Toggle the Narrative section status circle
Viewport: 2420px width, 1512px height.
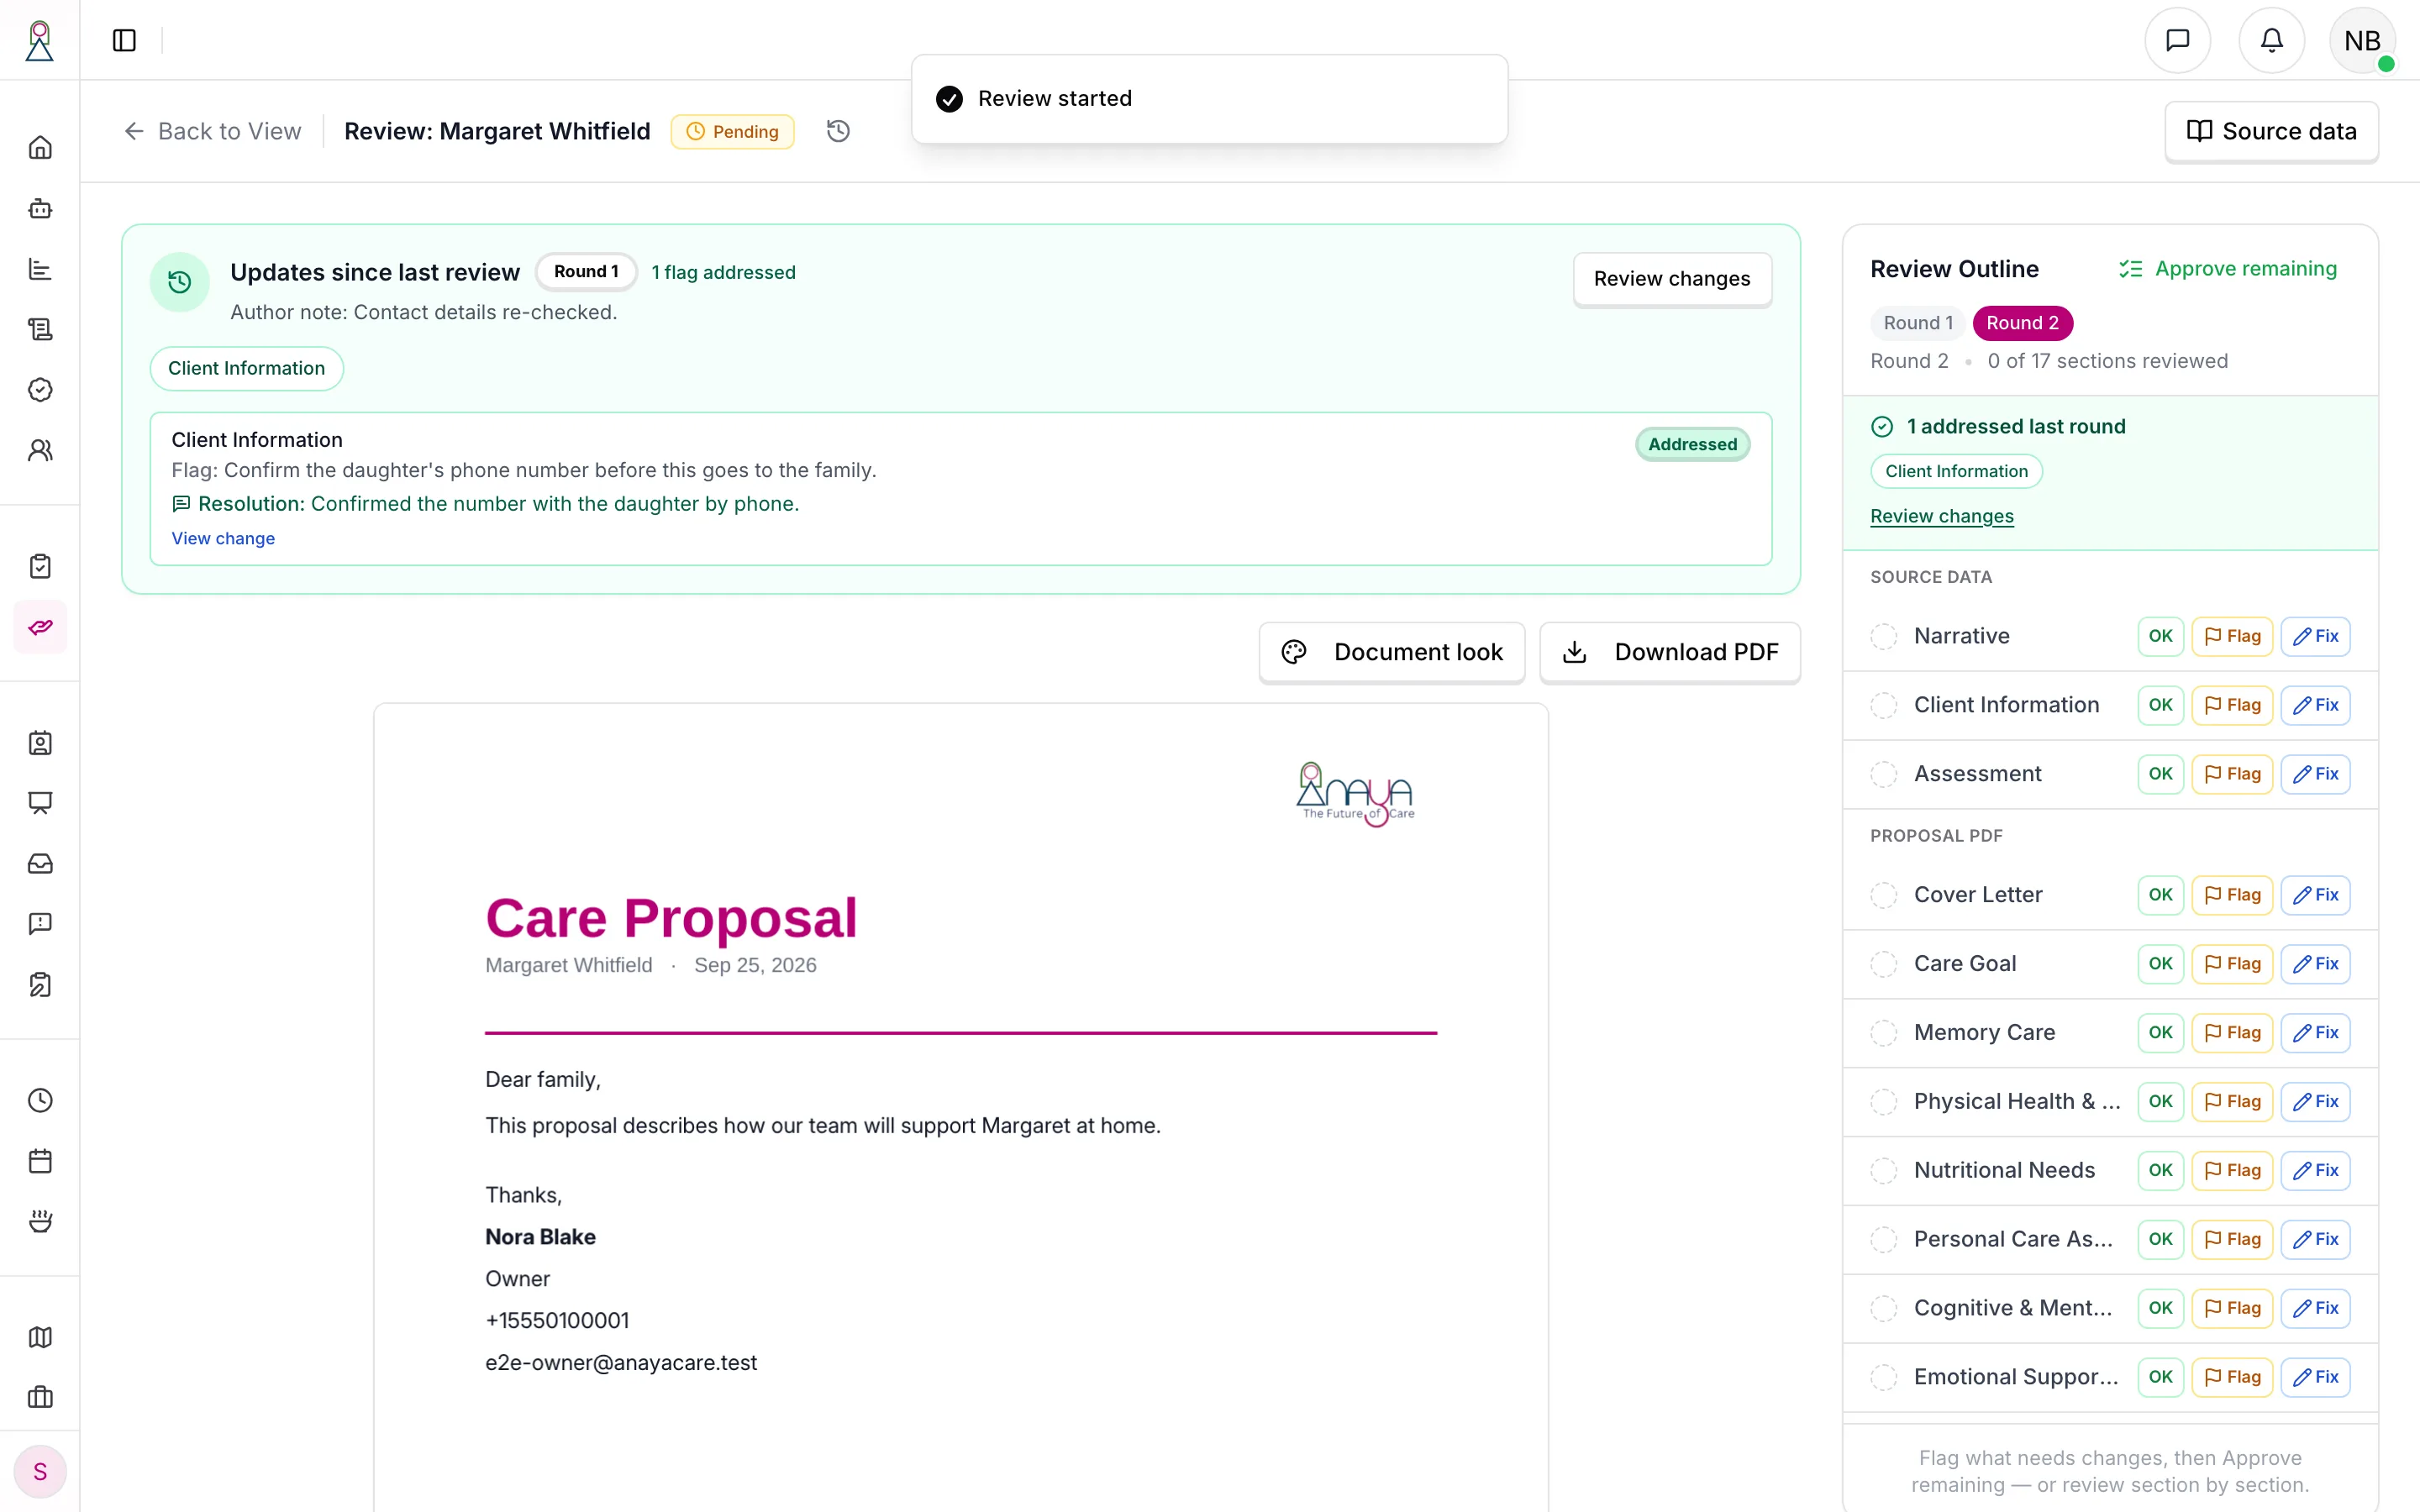pyautogui.click(x=1884, y=636)
